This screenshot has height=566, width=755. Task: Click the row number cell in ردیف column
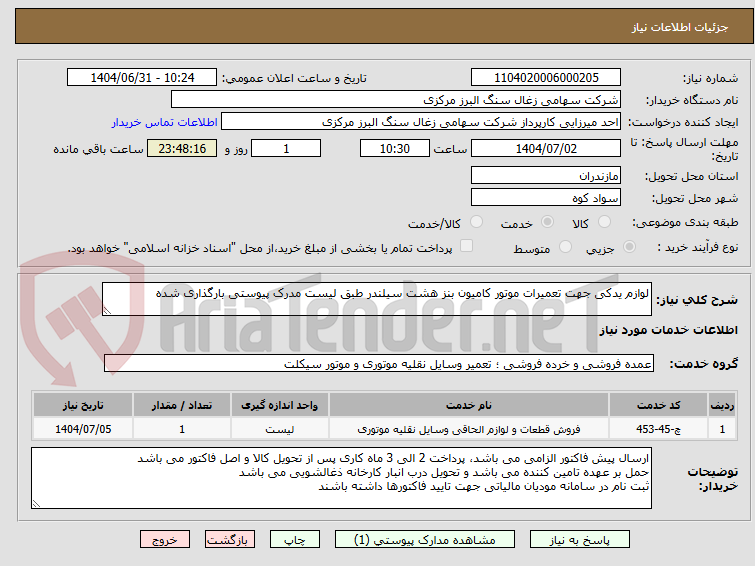[722, 429]
